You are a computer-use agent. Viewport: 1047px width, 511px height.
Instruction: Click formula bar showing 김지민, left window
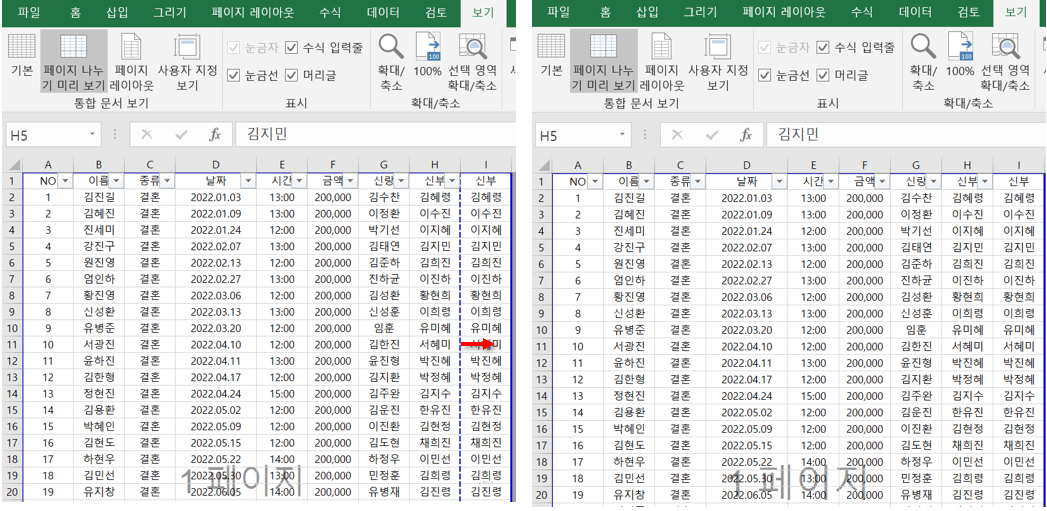[x=376, y=135]
